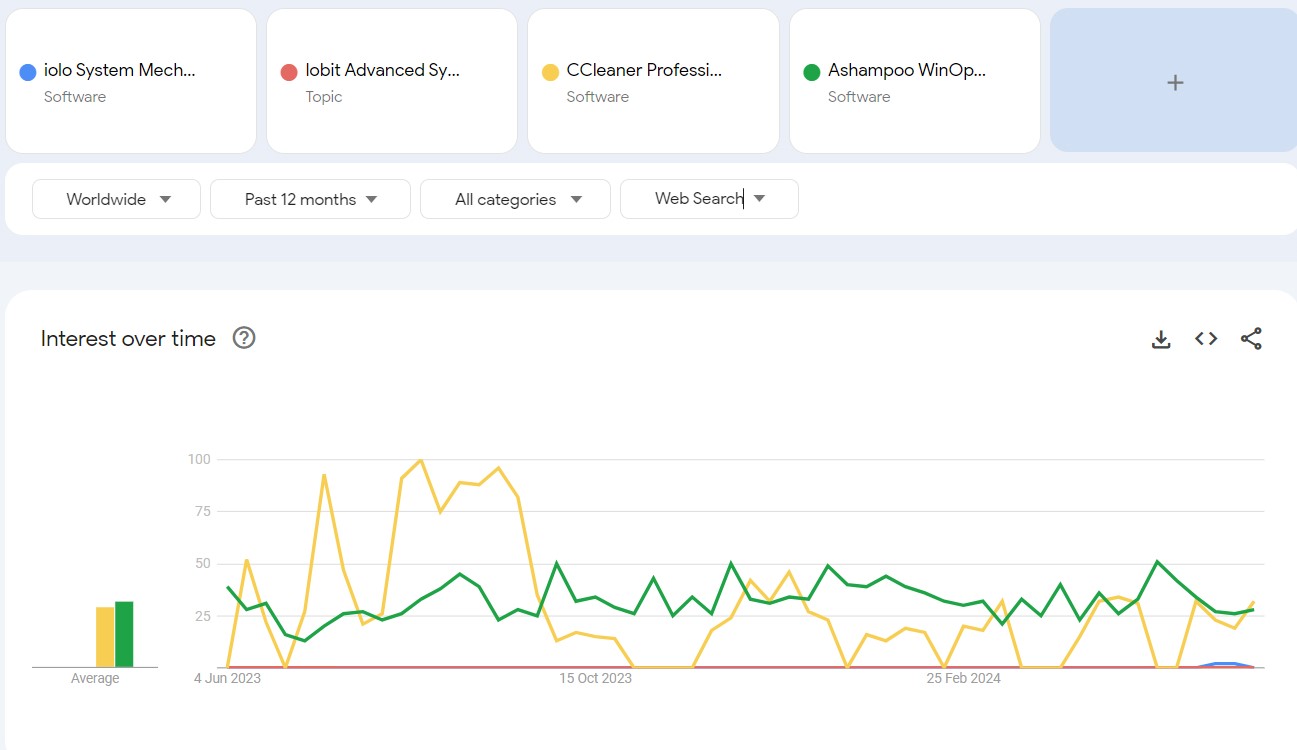
Task: Click the 25 Feb 2024 axis label
Action: (963, 678)
